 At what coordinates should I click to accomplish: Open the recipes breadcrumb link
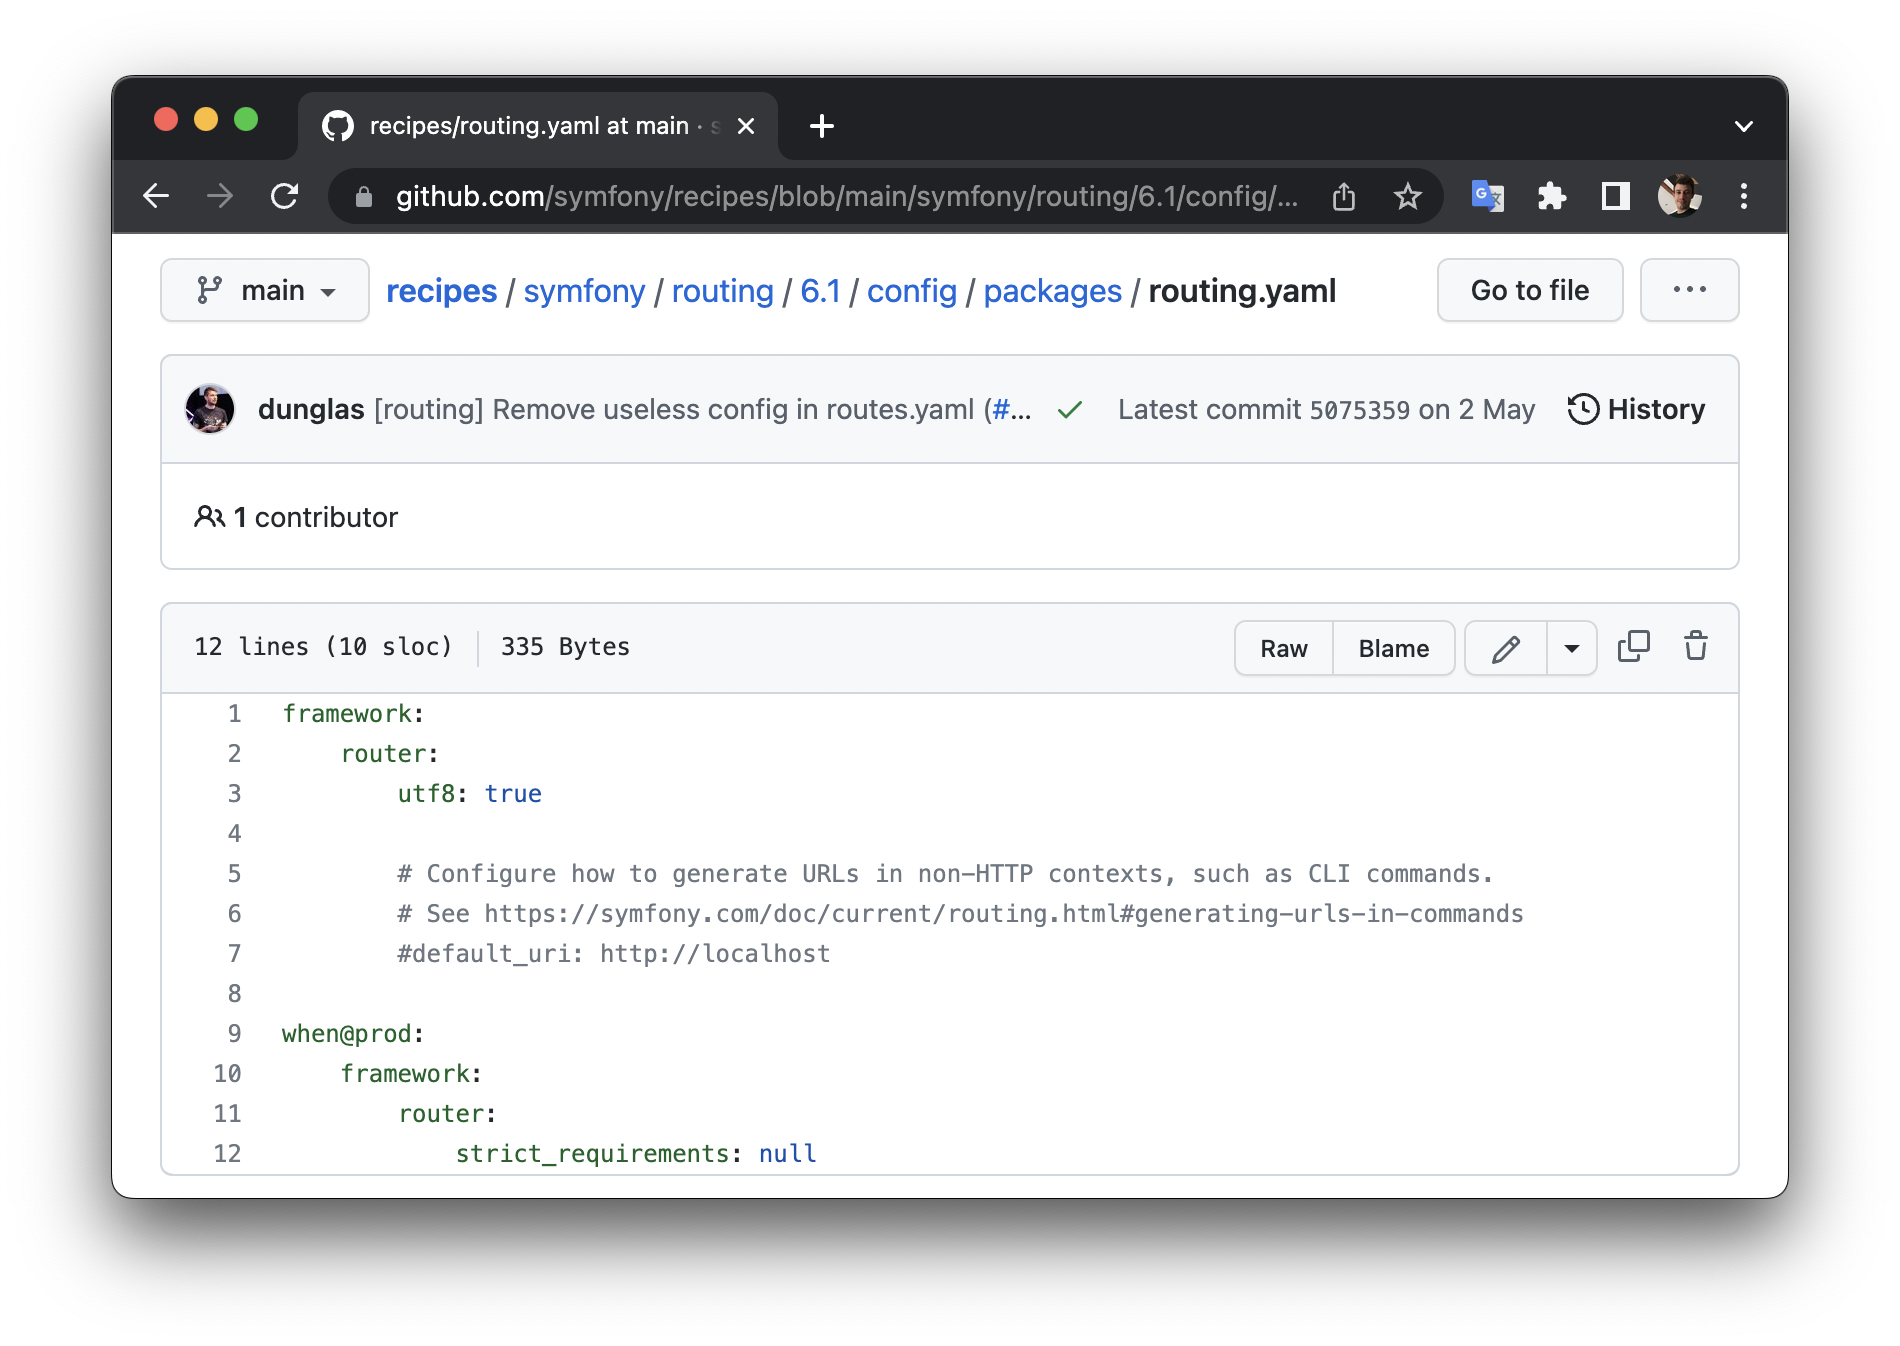coord(441,291)
